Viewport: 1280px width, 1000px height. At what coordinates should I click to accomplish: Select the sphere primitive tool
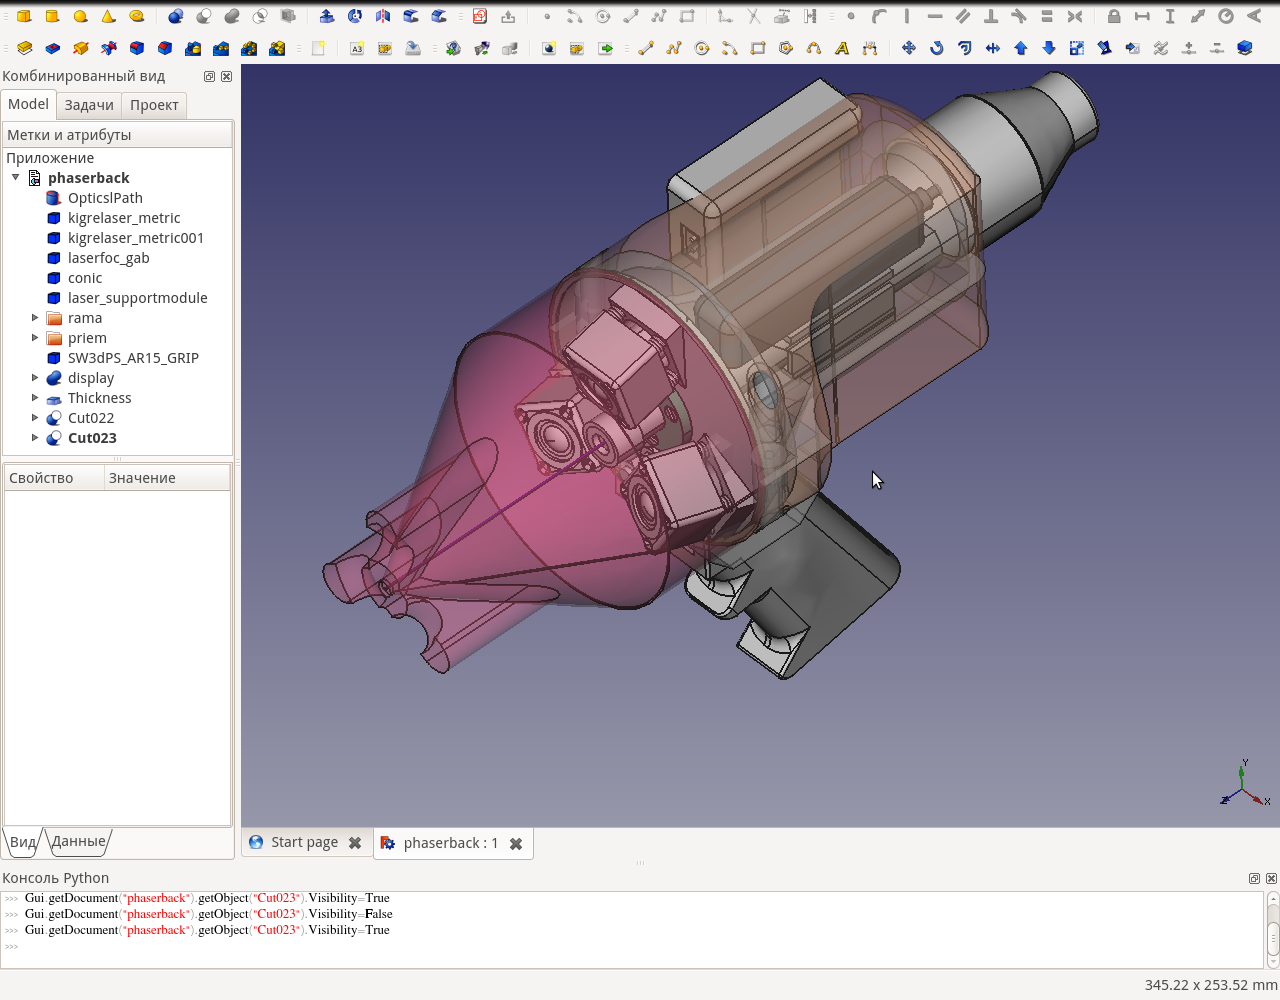(x=80, y=15)
